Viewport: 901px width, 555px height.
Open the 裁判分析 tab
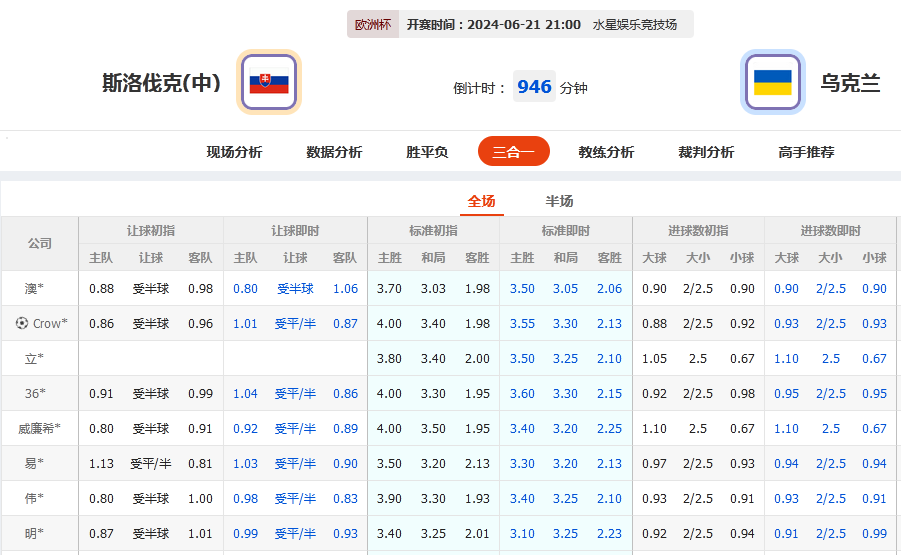point(706,152)
